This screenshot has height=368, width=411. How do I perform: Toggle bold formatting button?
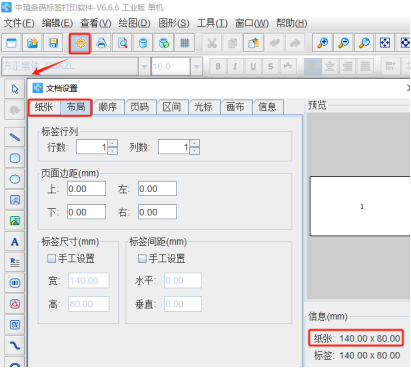click(x=218, y=66)
